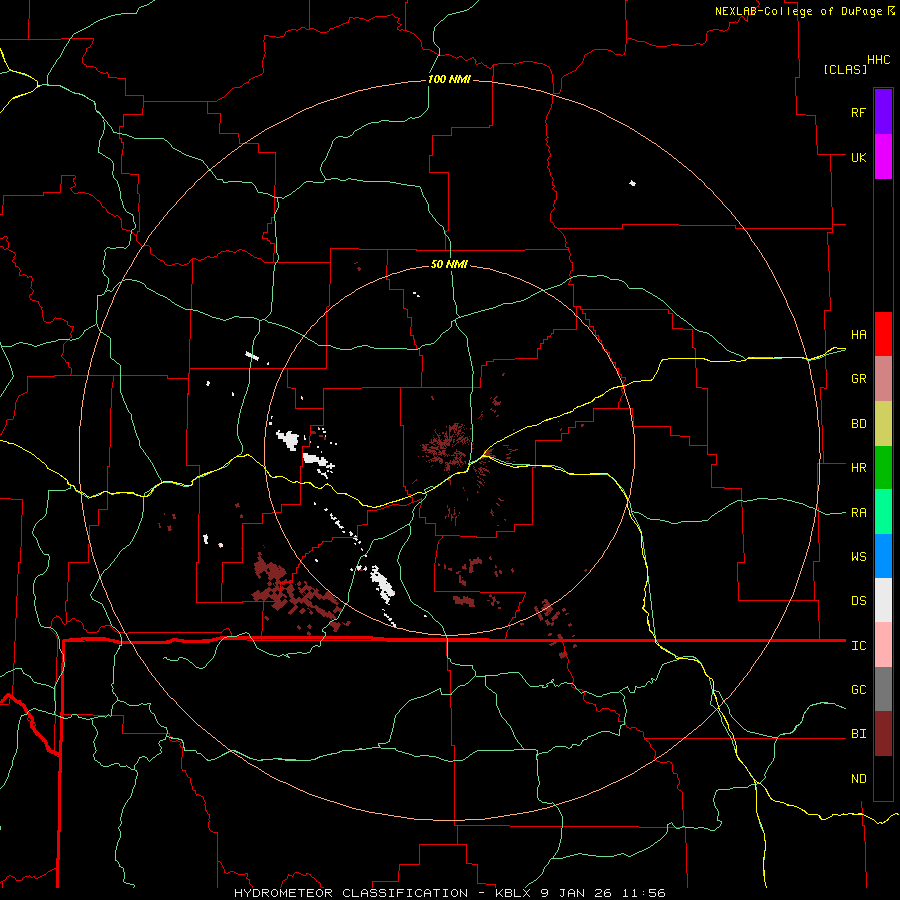The height and width of the screenshot is (900, 900).
Task: Pick the HR green legend swatch
Action: click(x=883, y=468)
